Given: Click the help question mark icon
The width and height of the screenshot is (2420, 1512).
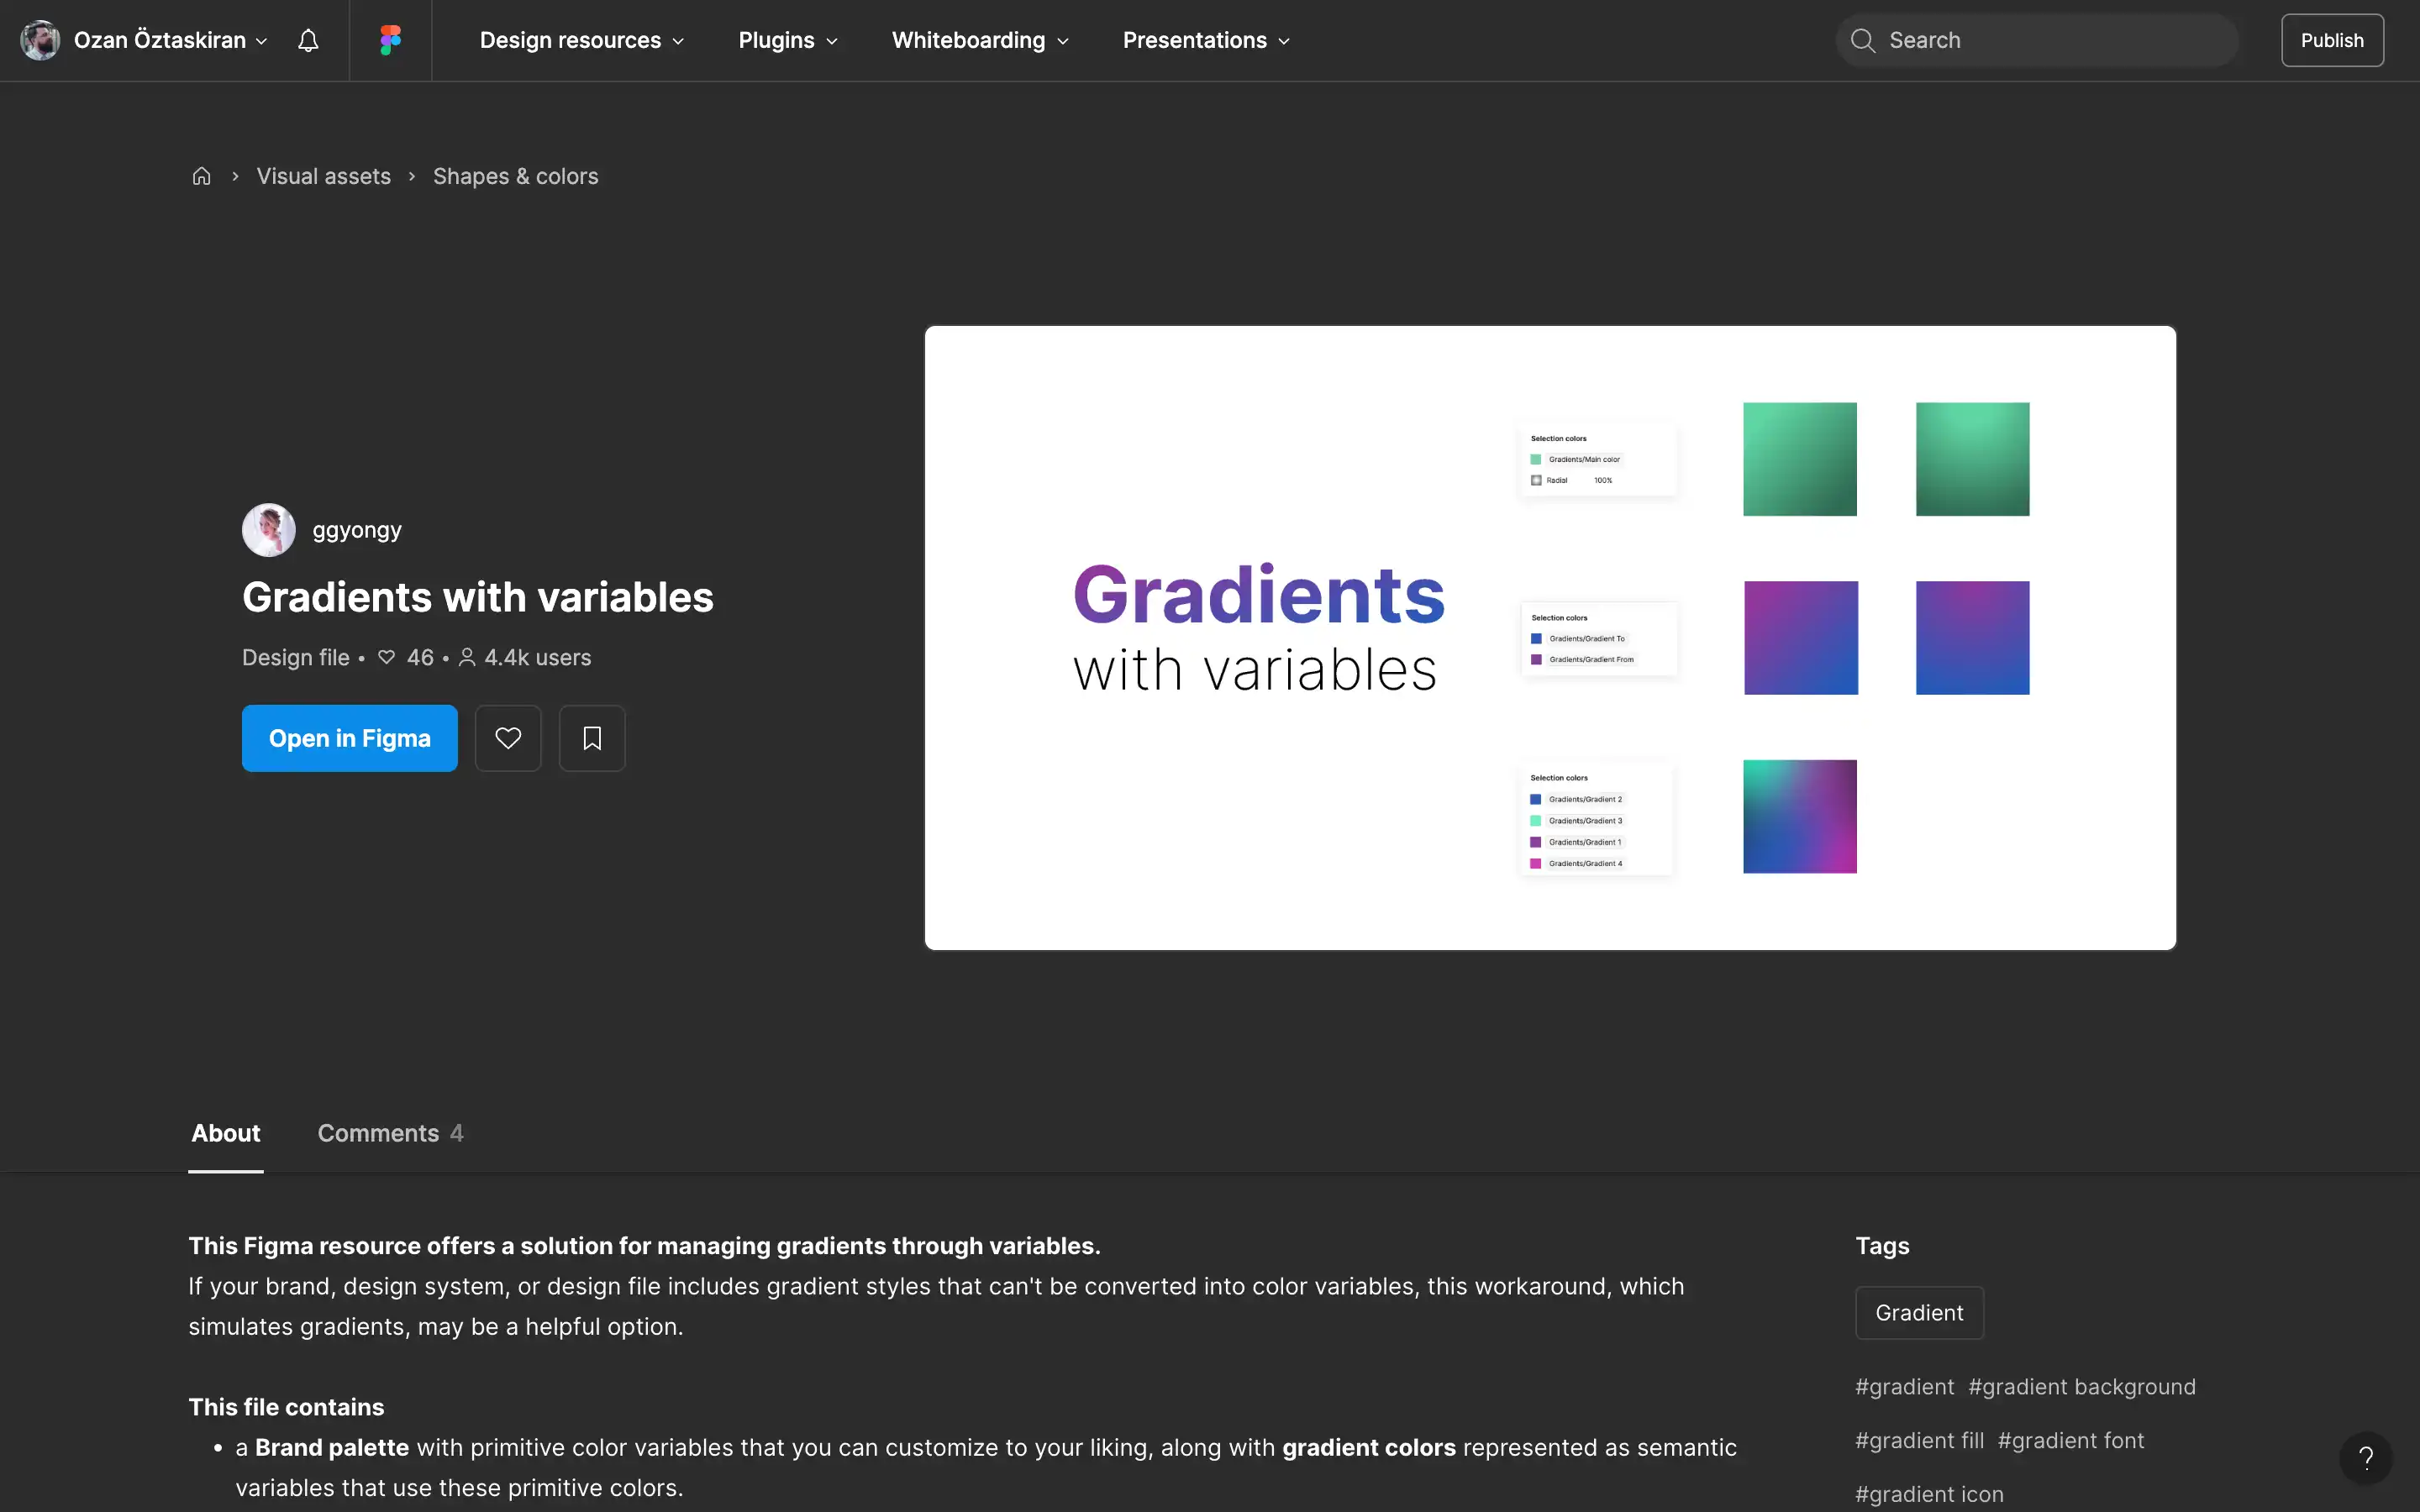Looking at the screenshot, I should 2365,1457.
